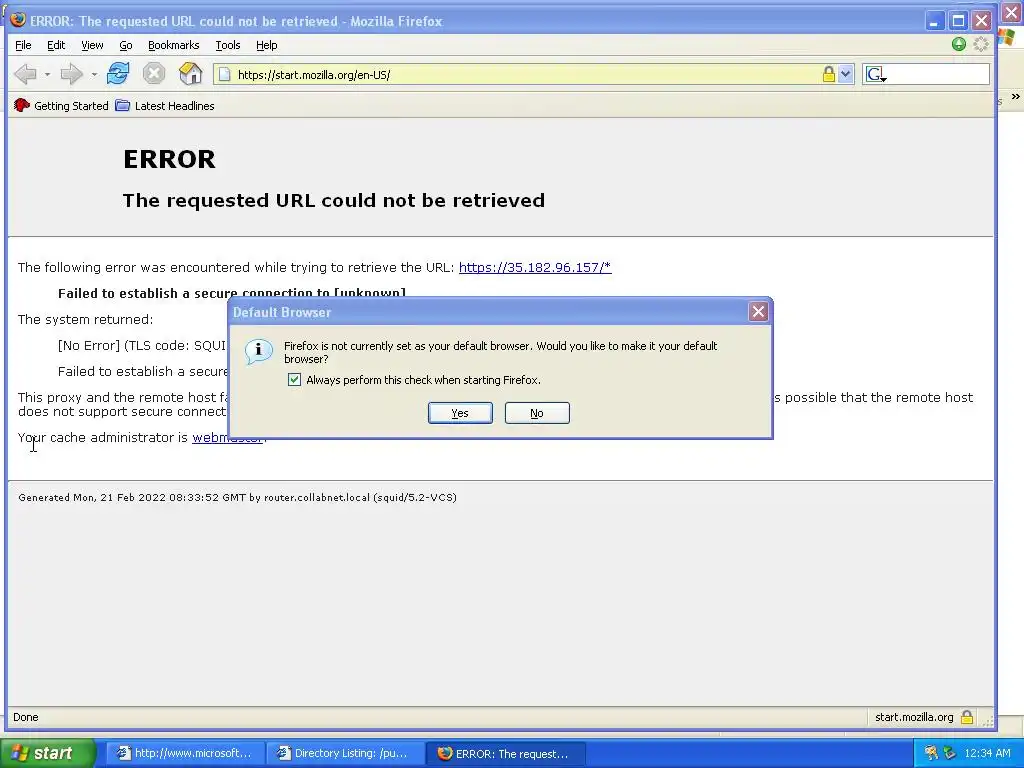Click the Back arrow toolbar button
Image resolution: width=1024 pixels, height=768 pixels.
point(25,74)
